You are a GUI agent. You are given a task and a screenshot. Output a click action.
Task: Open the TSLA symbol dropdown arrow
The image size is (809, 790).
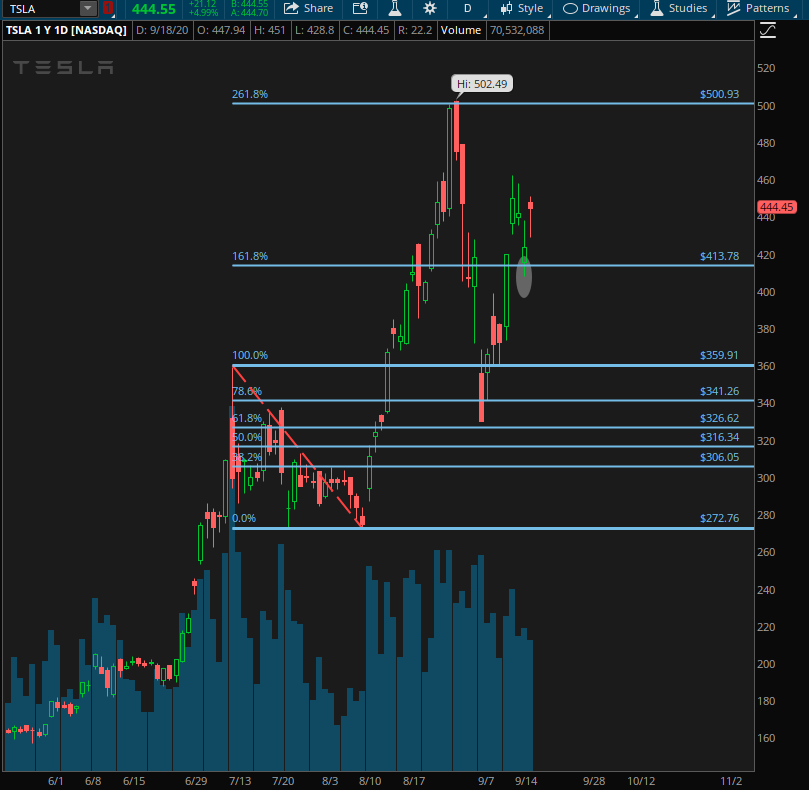click(88, 8)
